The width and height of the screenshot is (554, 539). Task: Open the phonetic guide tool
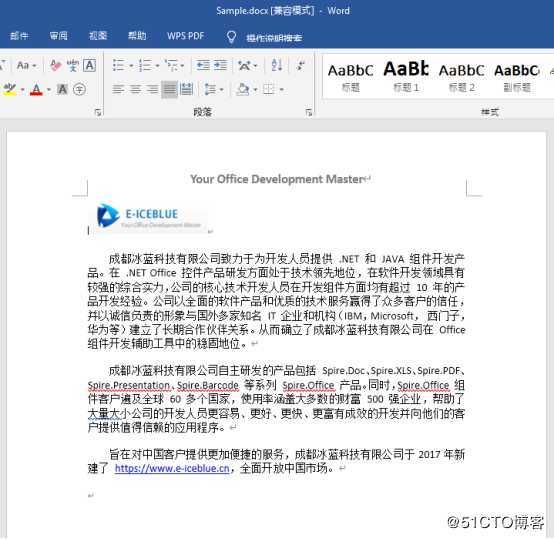[73, 65]
